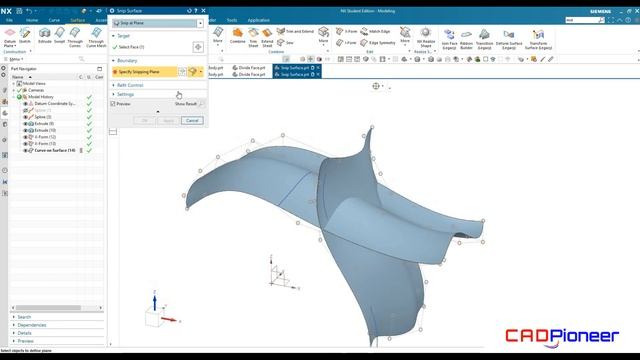Select the Trim Sheet tool
The image size is (640, 360).
tap(253, 38)
